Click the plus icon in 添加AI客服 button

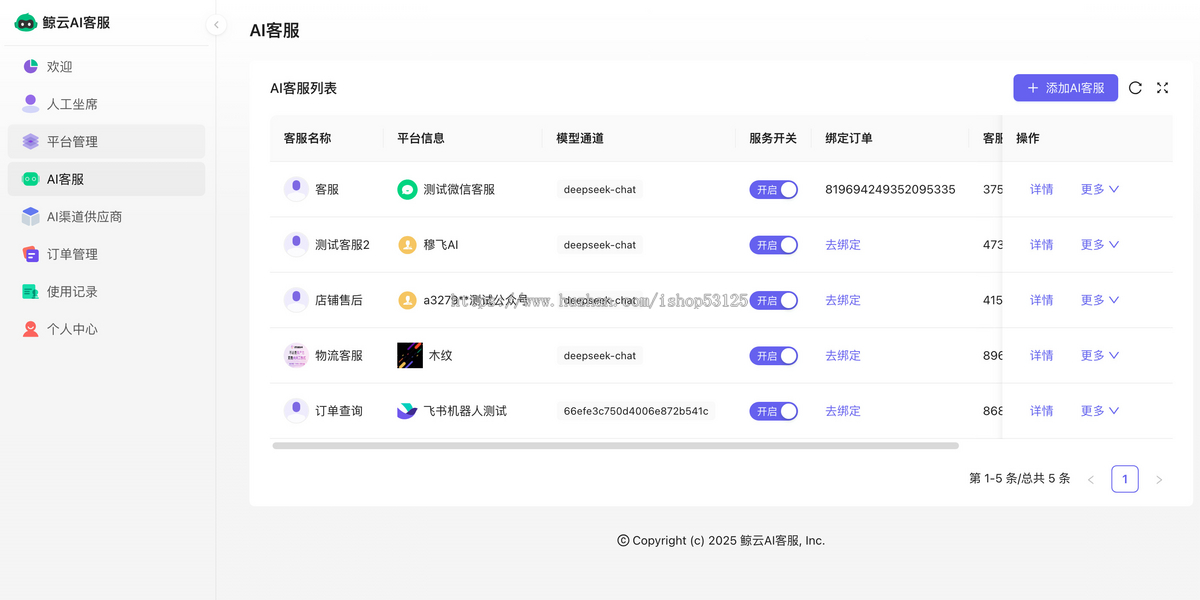(x=1033, y=88)
